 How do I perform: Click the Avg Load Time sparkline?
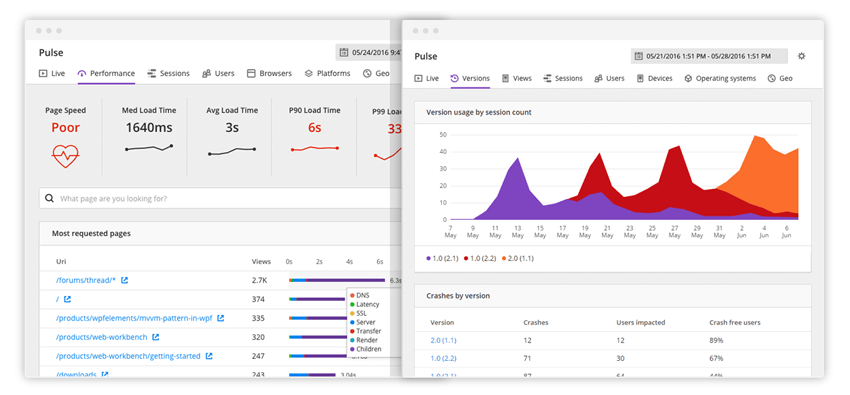[231, 151]
